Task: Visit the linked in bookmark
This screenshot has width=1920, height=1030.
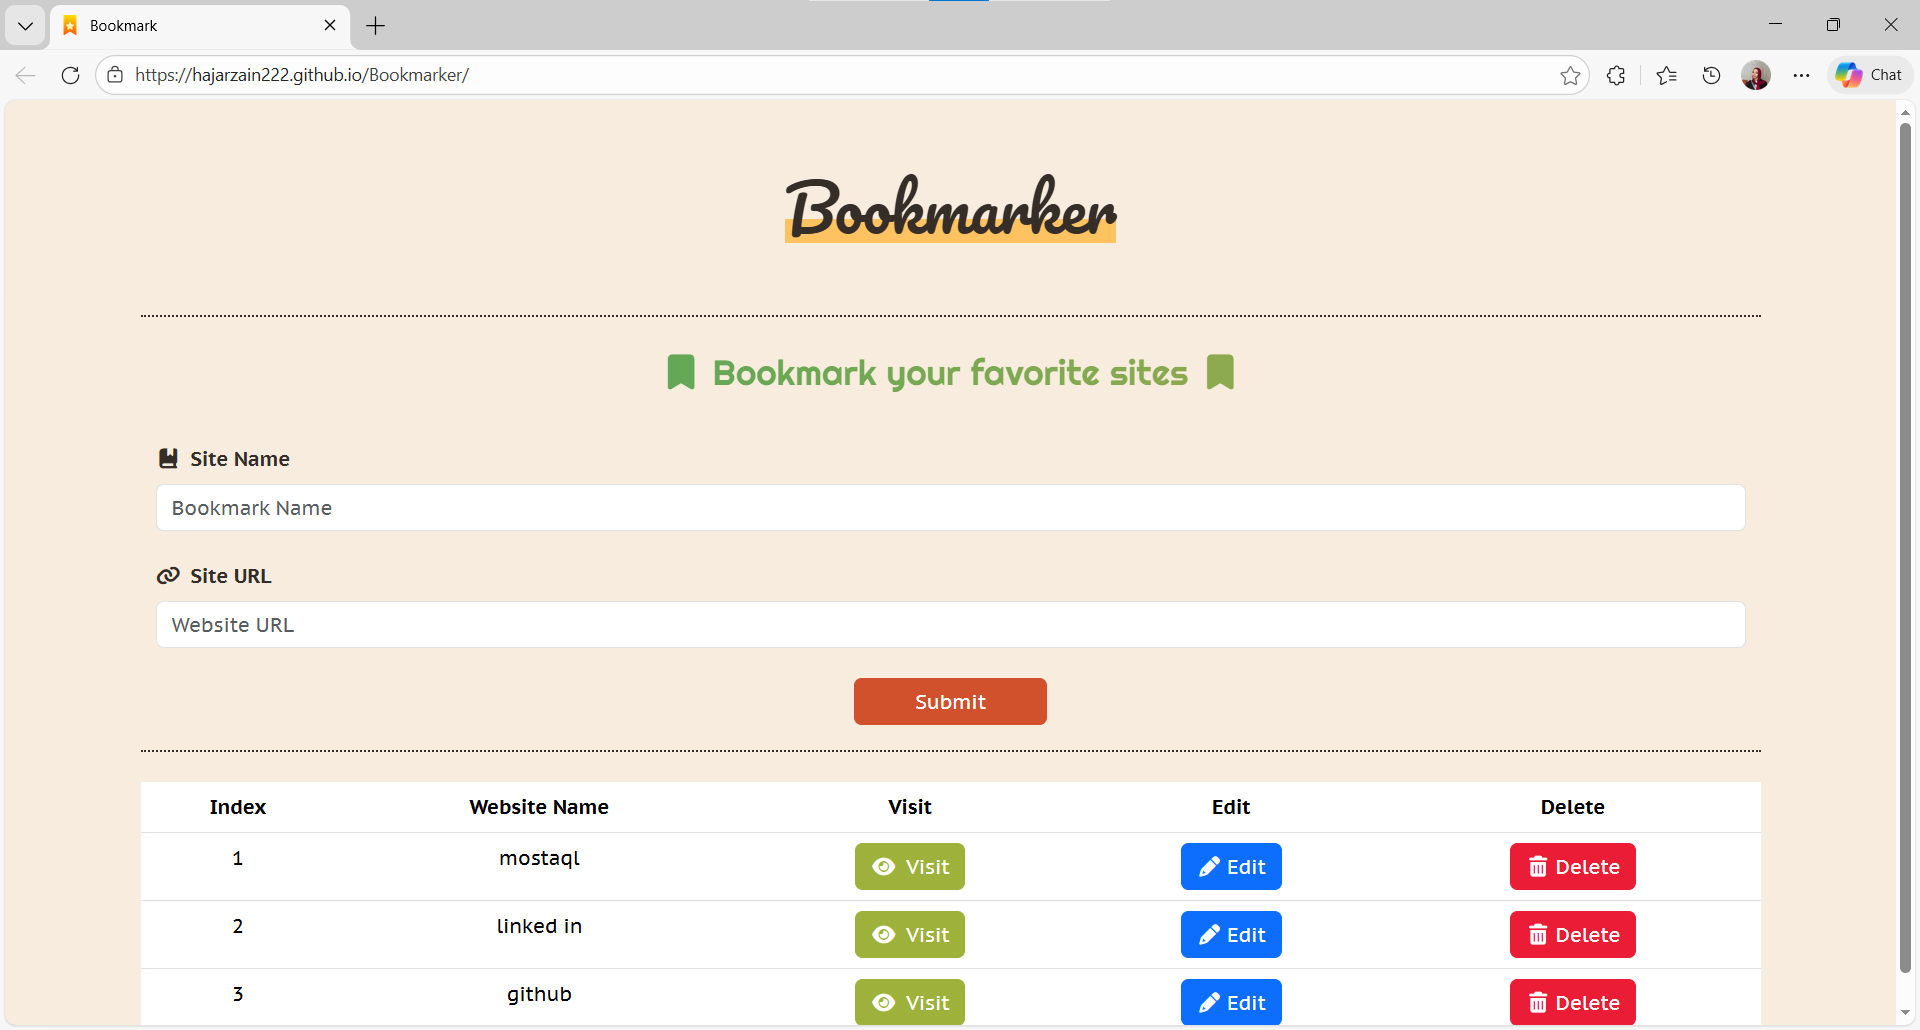Action: 909,934
